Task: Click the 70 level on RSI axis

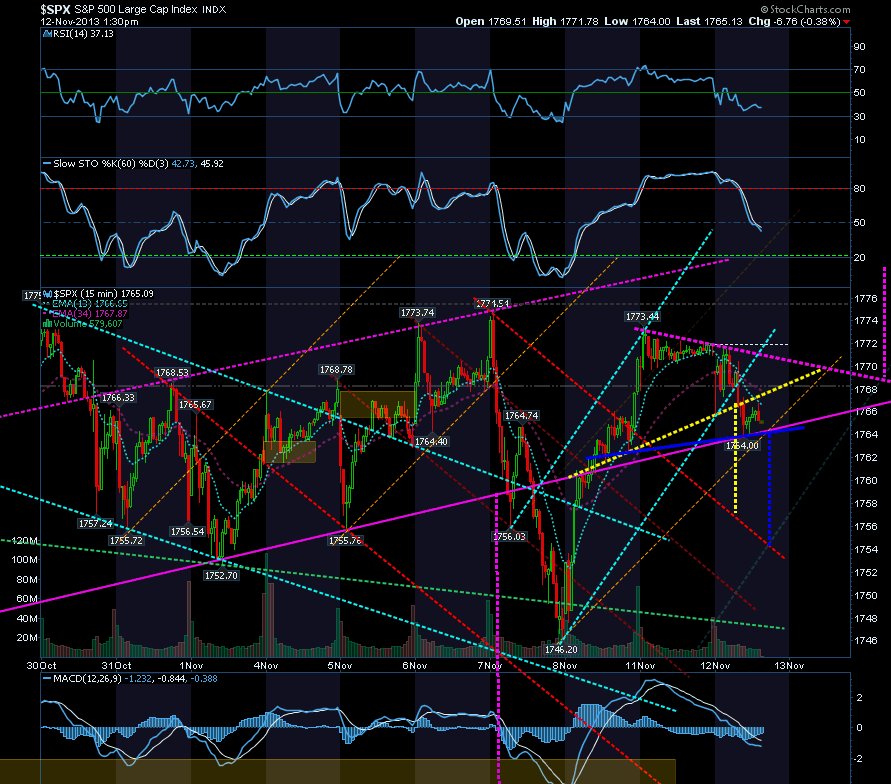Action: pos(859,70)
